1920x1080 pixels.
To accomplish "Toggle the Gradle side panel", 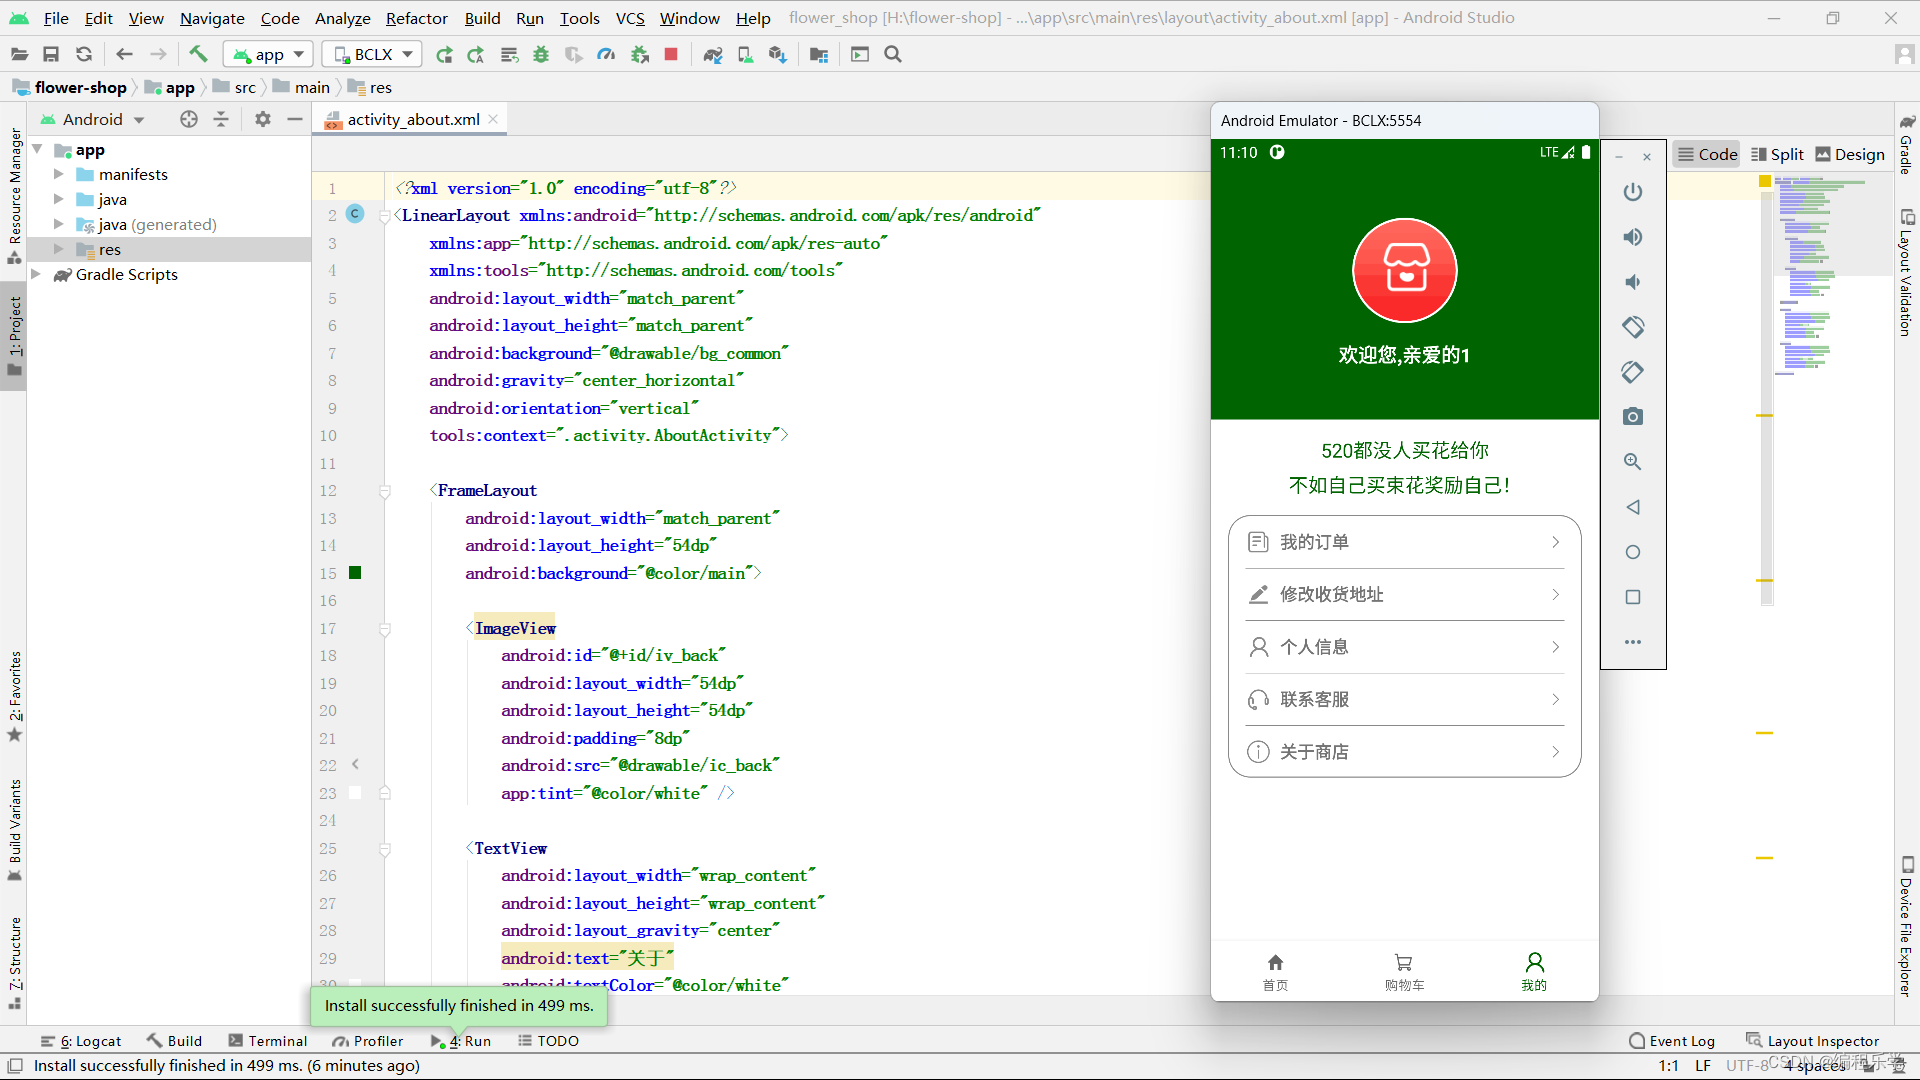I will (x=1907, y=145).
